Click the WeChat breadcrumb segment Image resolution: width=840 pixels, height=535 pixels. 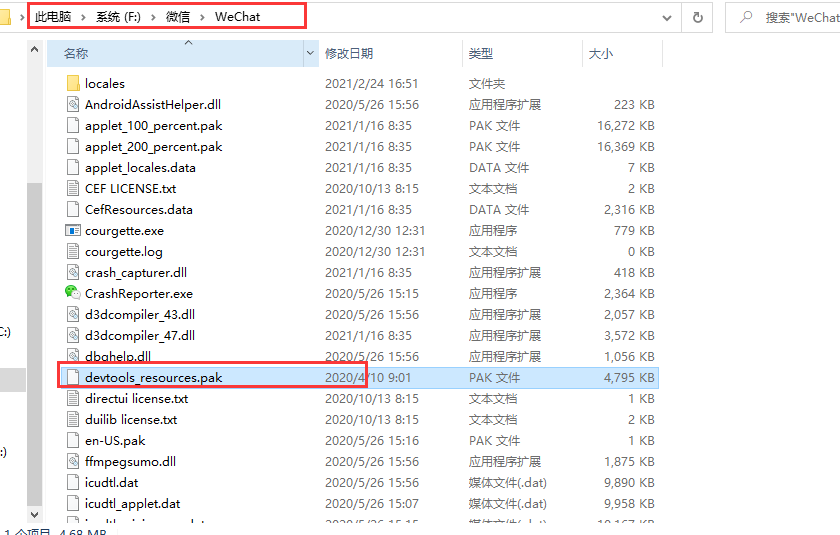(x=237, y=17)
